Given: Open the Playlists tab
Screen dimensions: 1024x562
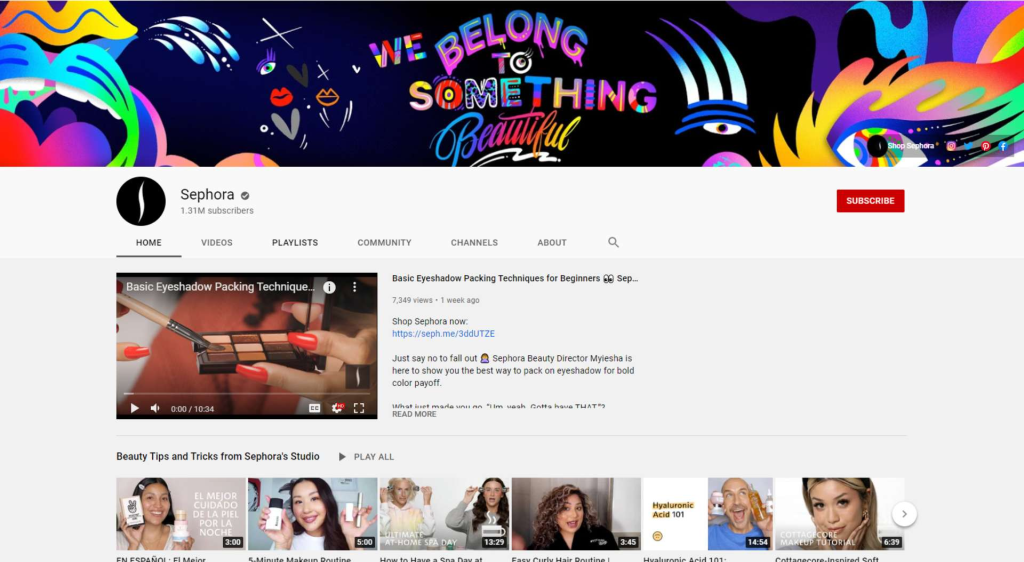Looking at the screenshot, I should 295,243.
